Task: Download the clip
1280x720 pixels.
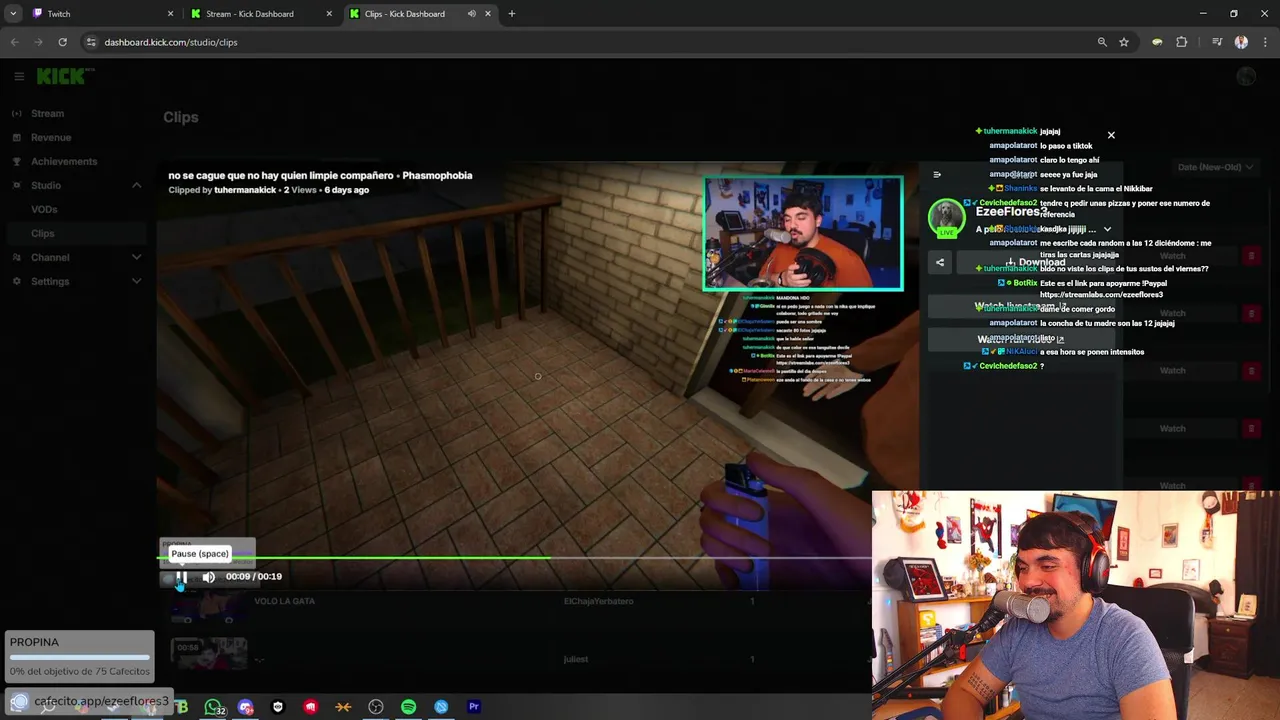Action: (x=1036, y=262)
